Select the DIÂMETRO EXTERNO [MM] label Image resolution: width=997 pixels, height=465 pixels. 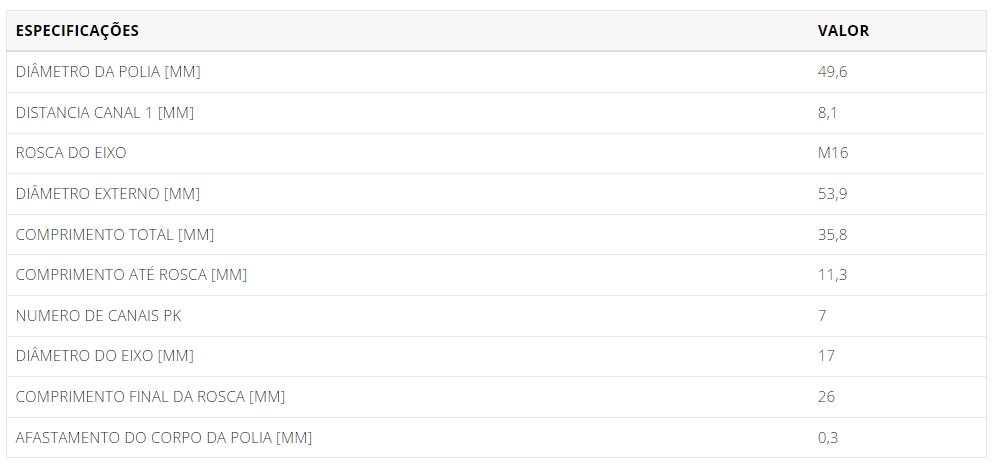(108, 194)
